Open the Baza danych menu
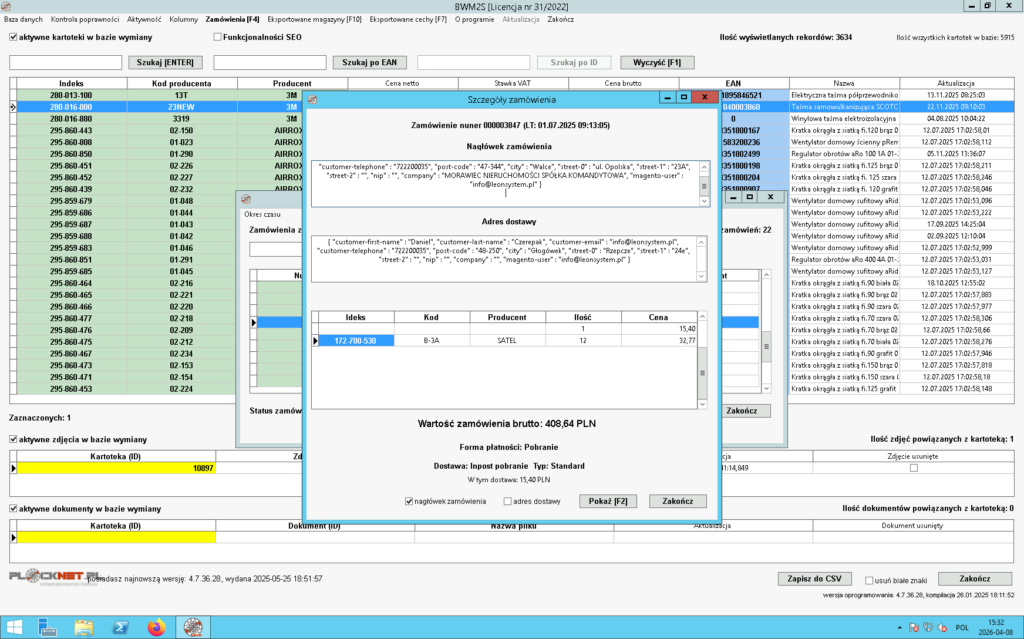 coord(23,19)
